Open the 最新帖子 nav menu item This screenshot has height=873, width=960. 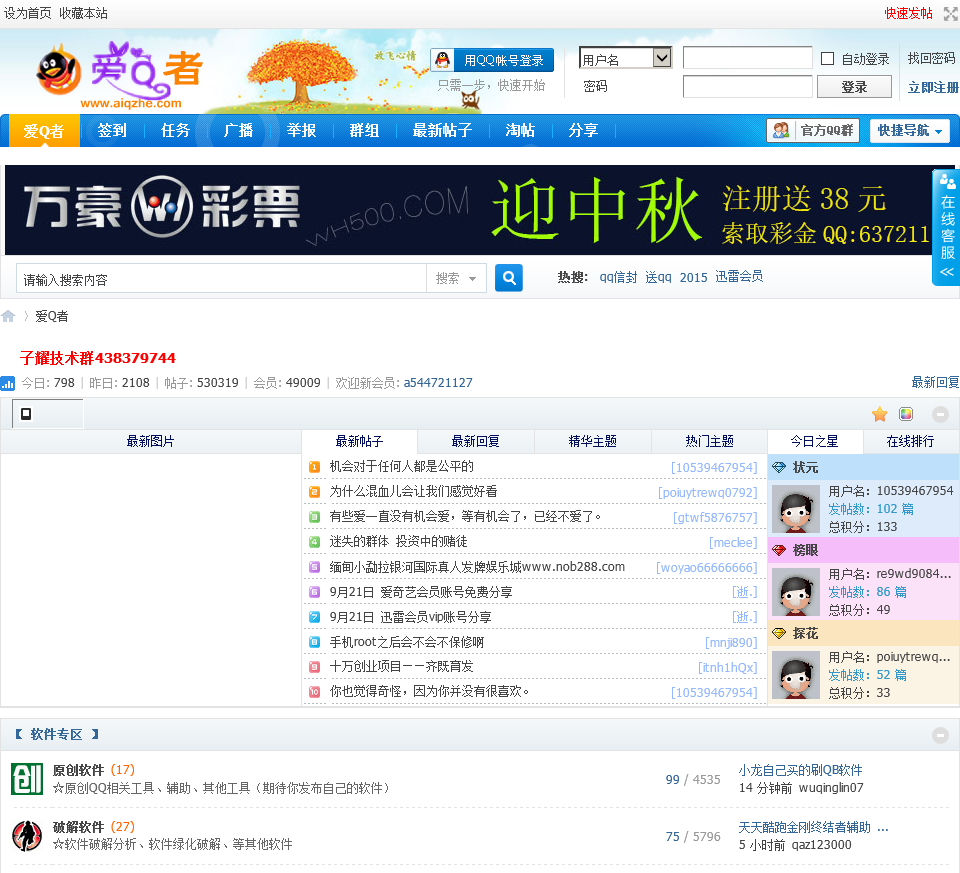pos(442,130)
